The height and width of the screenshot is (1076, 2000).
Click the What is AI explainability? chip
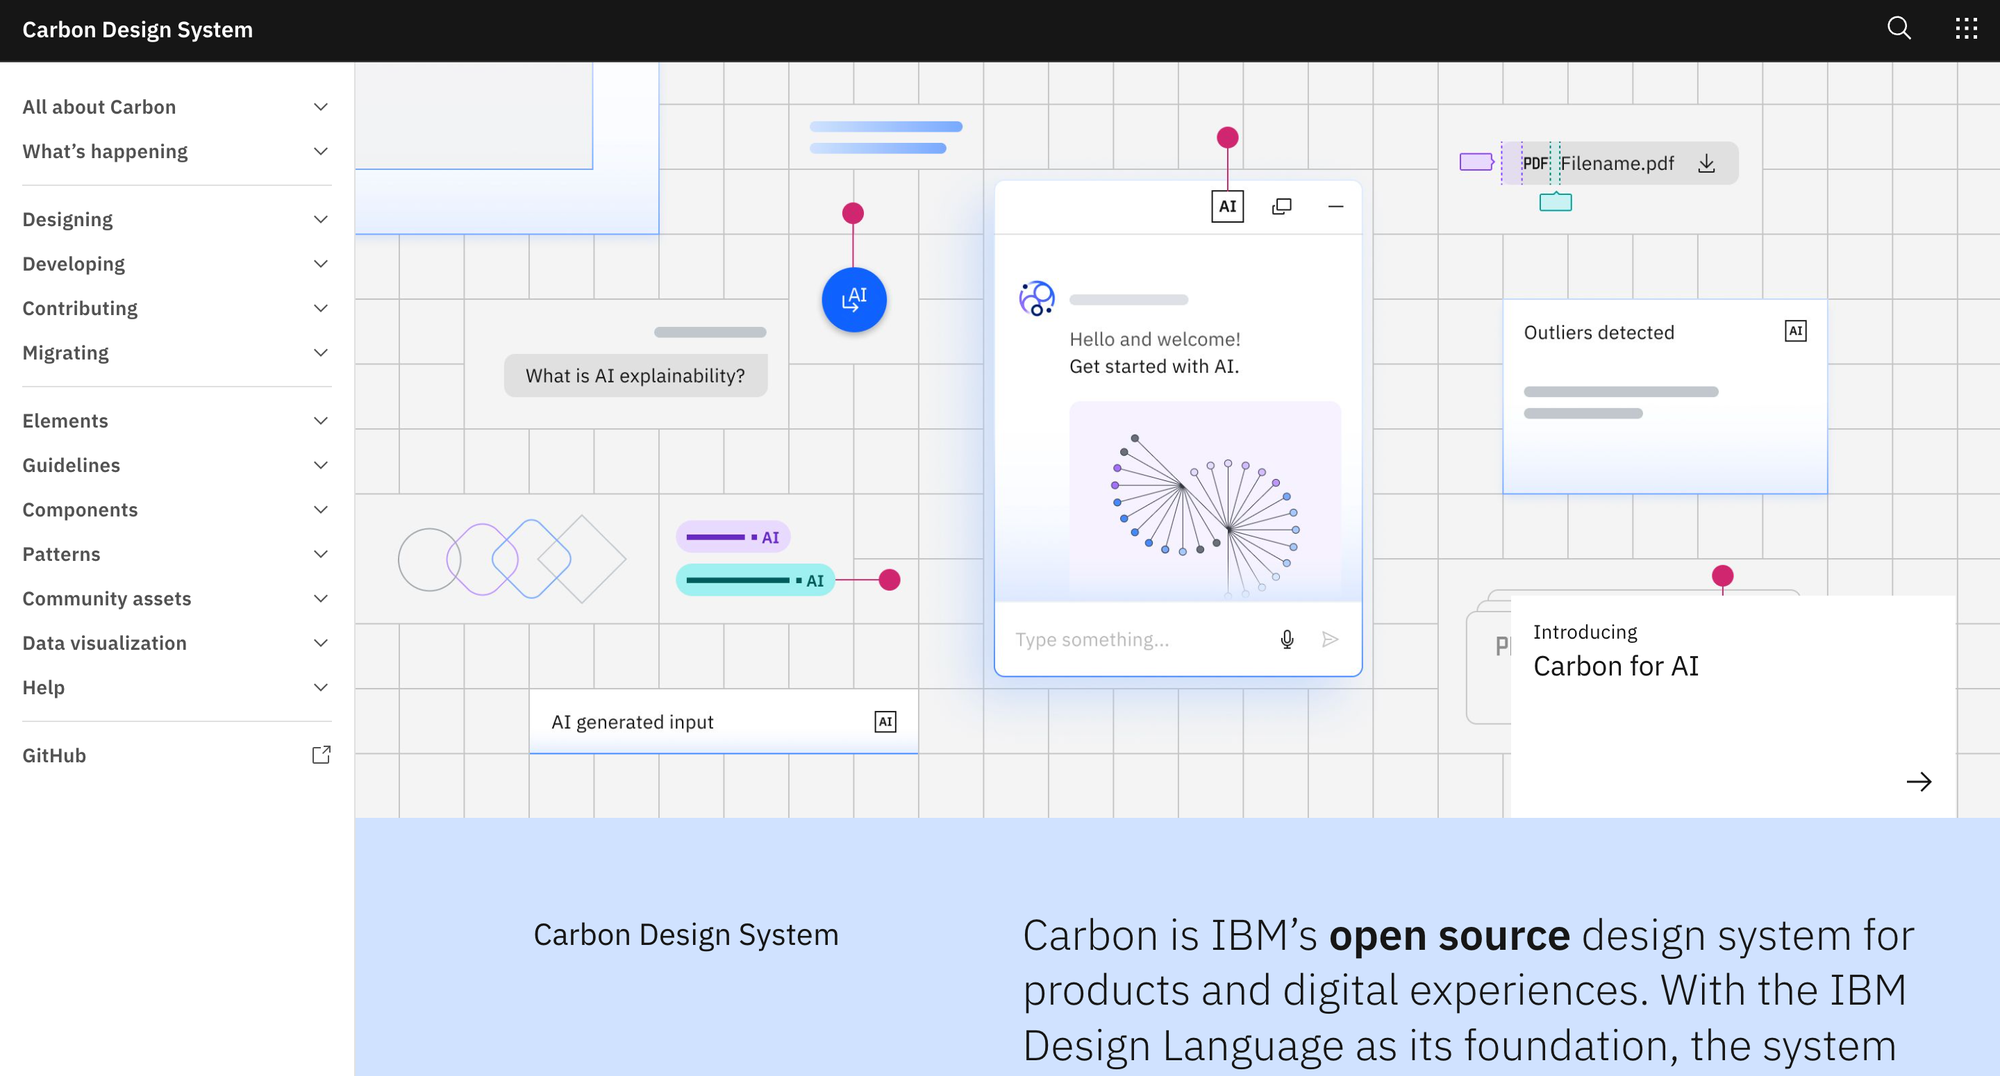click(636, 376)
